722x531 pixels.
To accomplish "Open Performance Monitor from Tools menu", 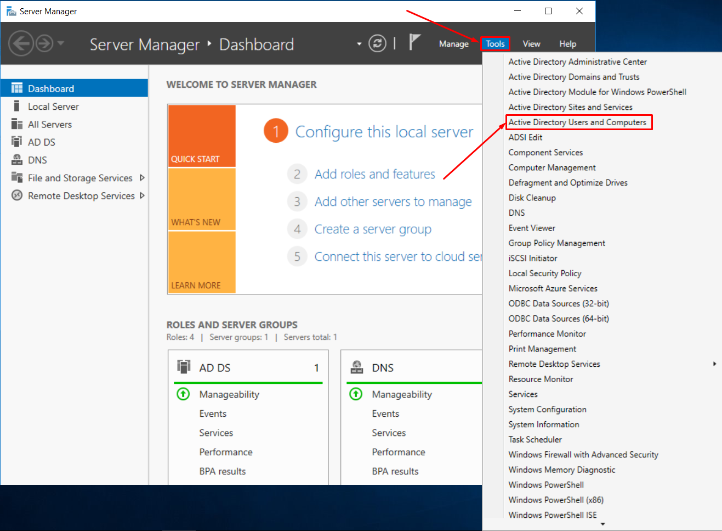I will click(x=547, y=334).
